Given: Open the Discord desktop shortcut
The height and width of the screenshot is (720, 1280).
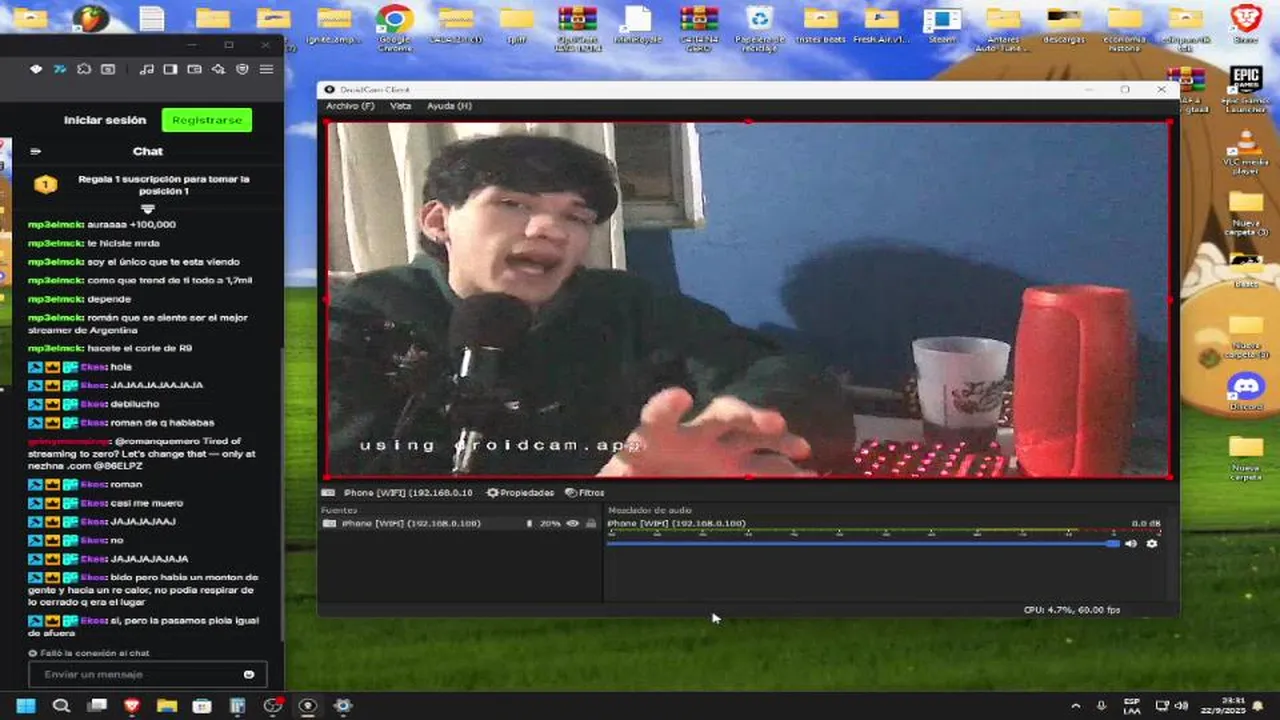Looking at the screenshot, I should pyautogui.click(x=1246, y=390).
